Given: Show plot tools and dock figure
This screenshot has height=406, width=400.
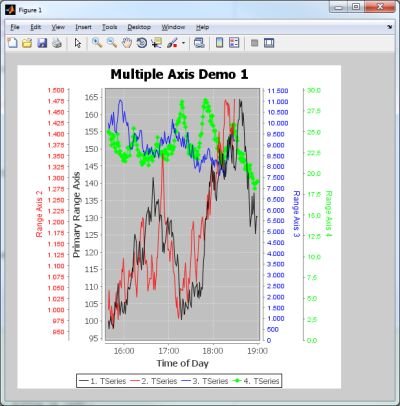Looking at the screenshot, I should (x=269, y=43).
